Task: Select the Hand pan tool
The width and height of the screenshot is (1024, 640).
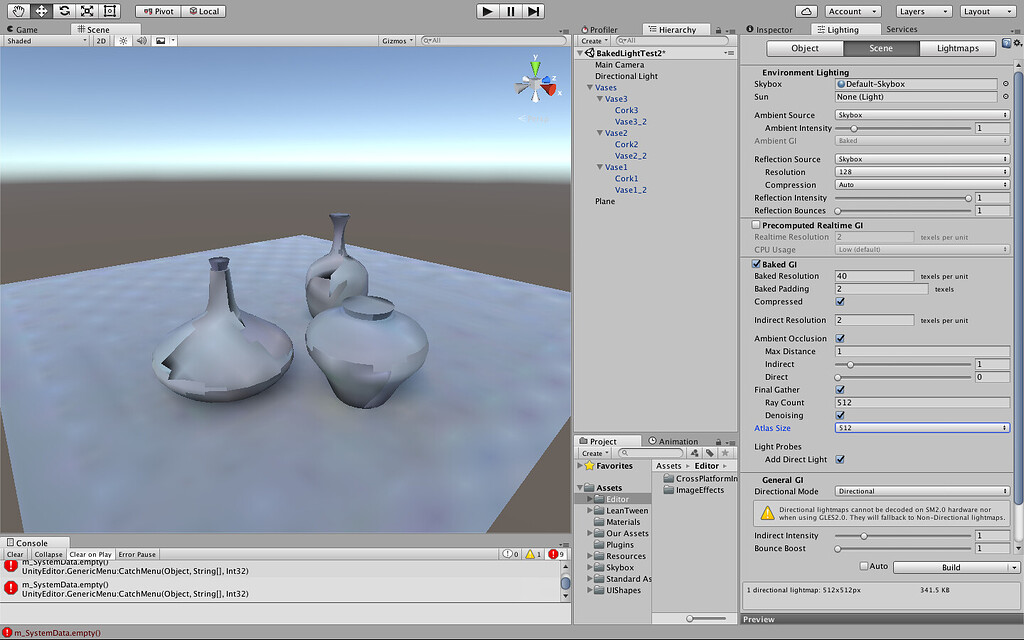Action: click(18, 11)
